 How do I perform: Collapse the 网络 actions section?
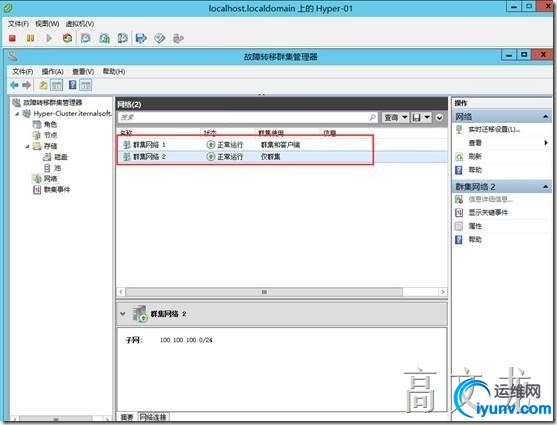[546, 117]
